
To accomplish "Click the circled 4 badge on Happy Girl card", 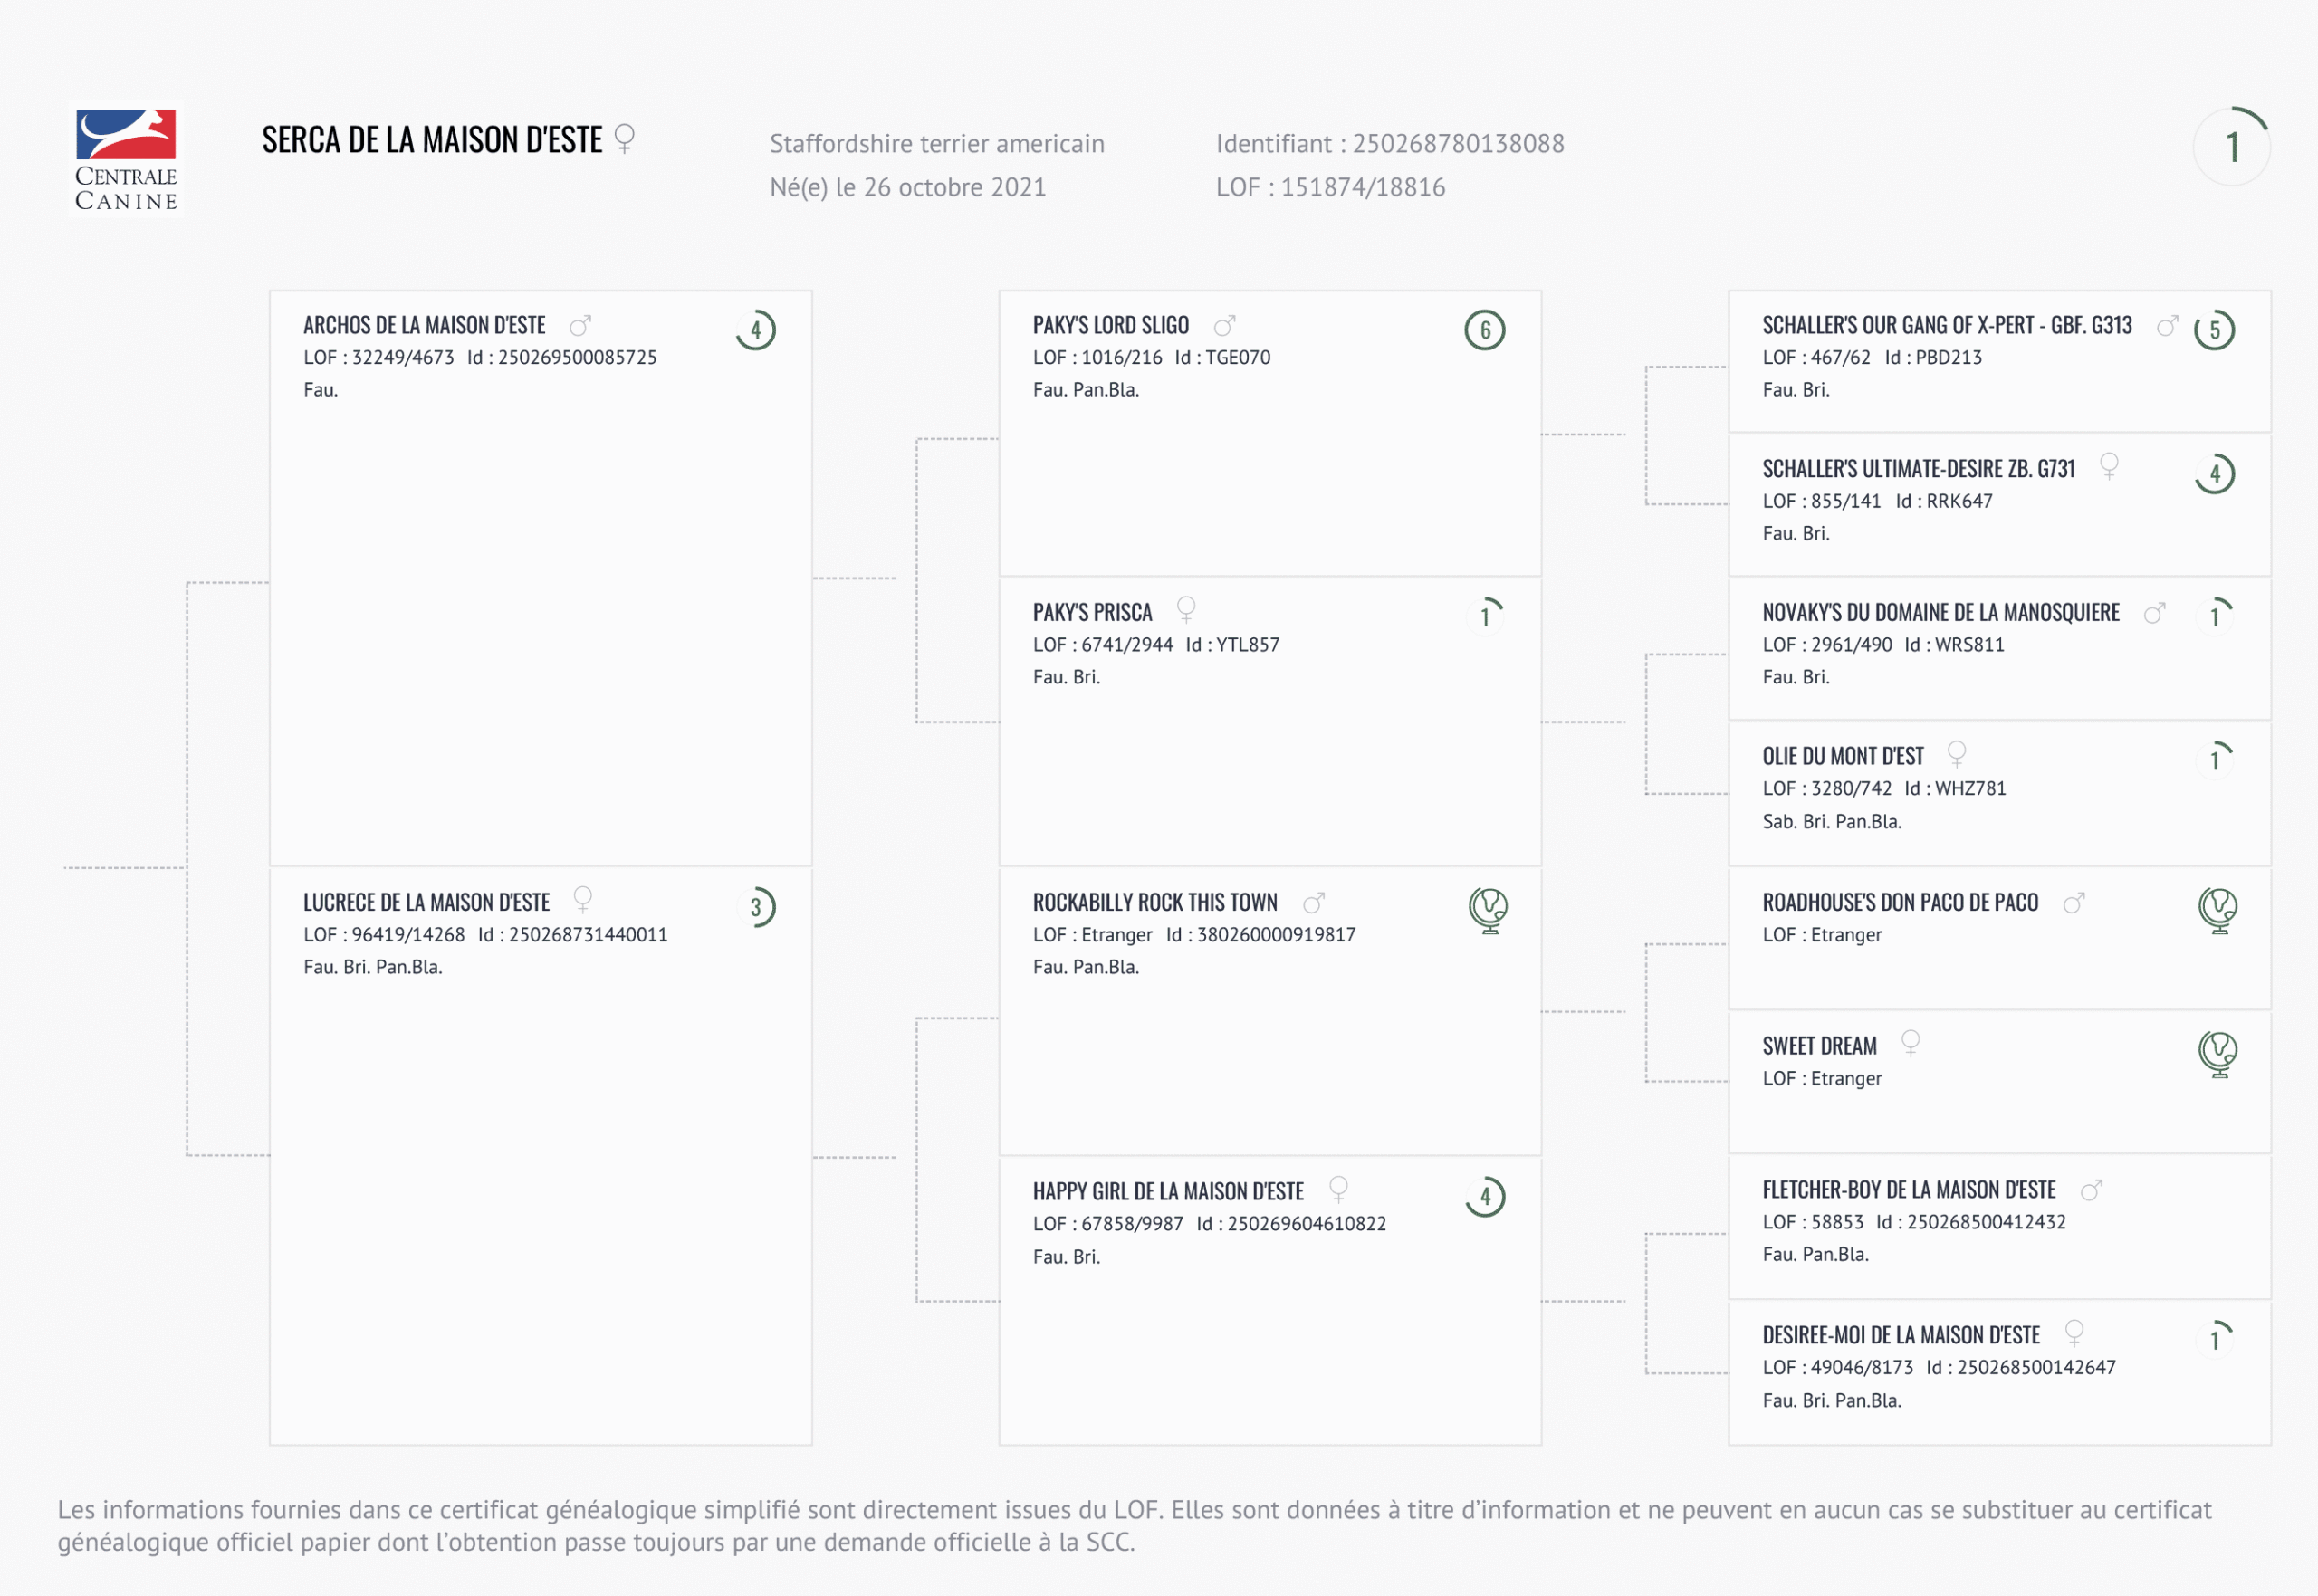I will [x=1485, y=1196].
